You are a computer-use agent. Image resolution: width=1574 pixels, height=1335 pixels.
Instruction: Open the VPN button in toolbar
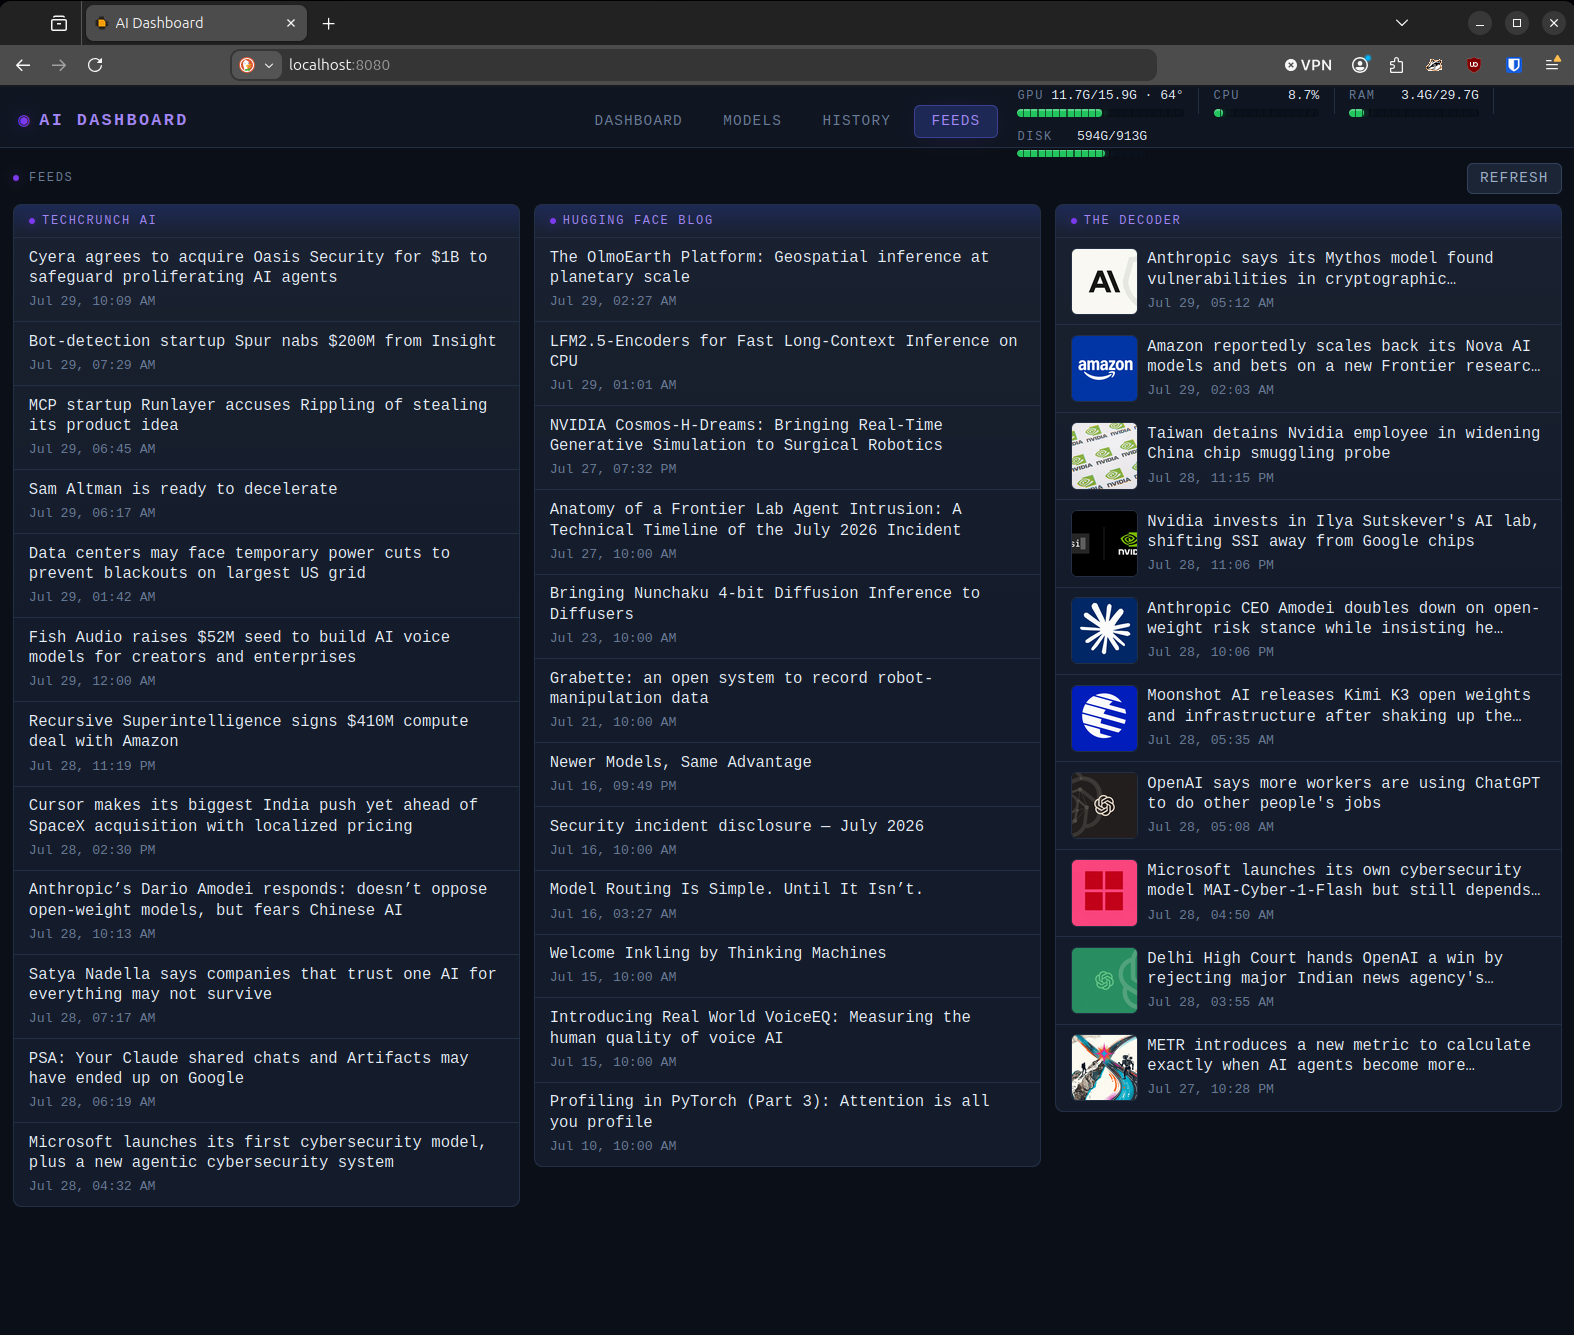pos(1308,65)
